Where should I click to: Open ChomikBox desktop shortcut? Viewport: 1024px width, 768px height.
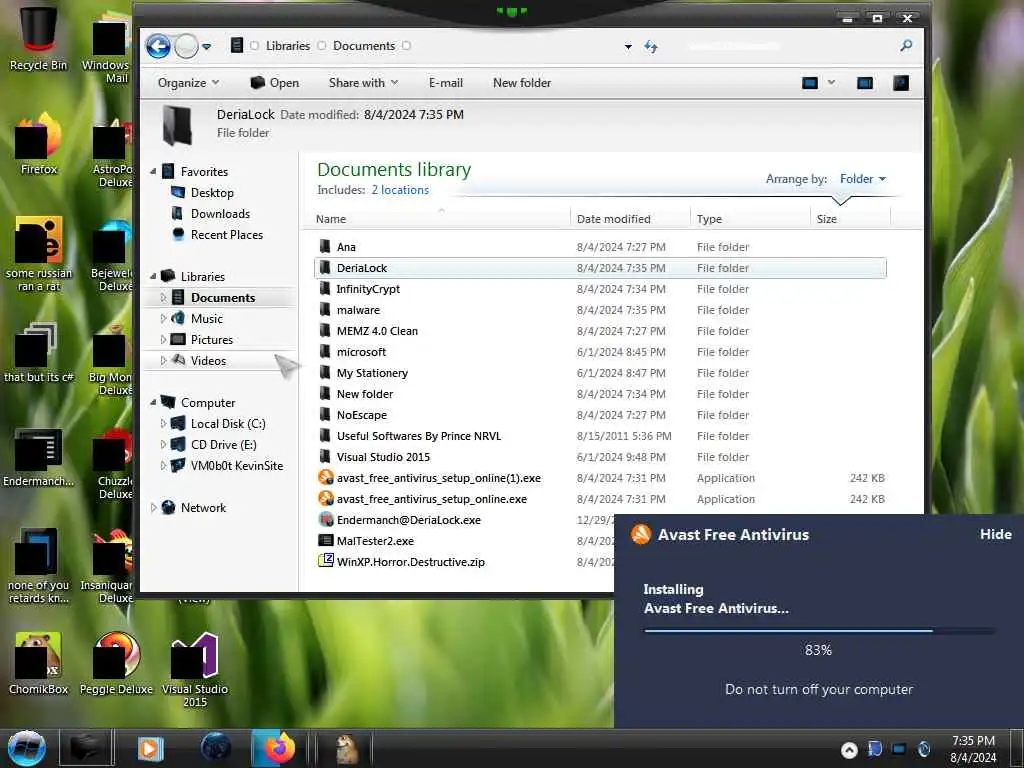38,662
